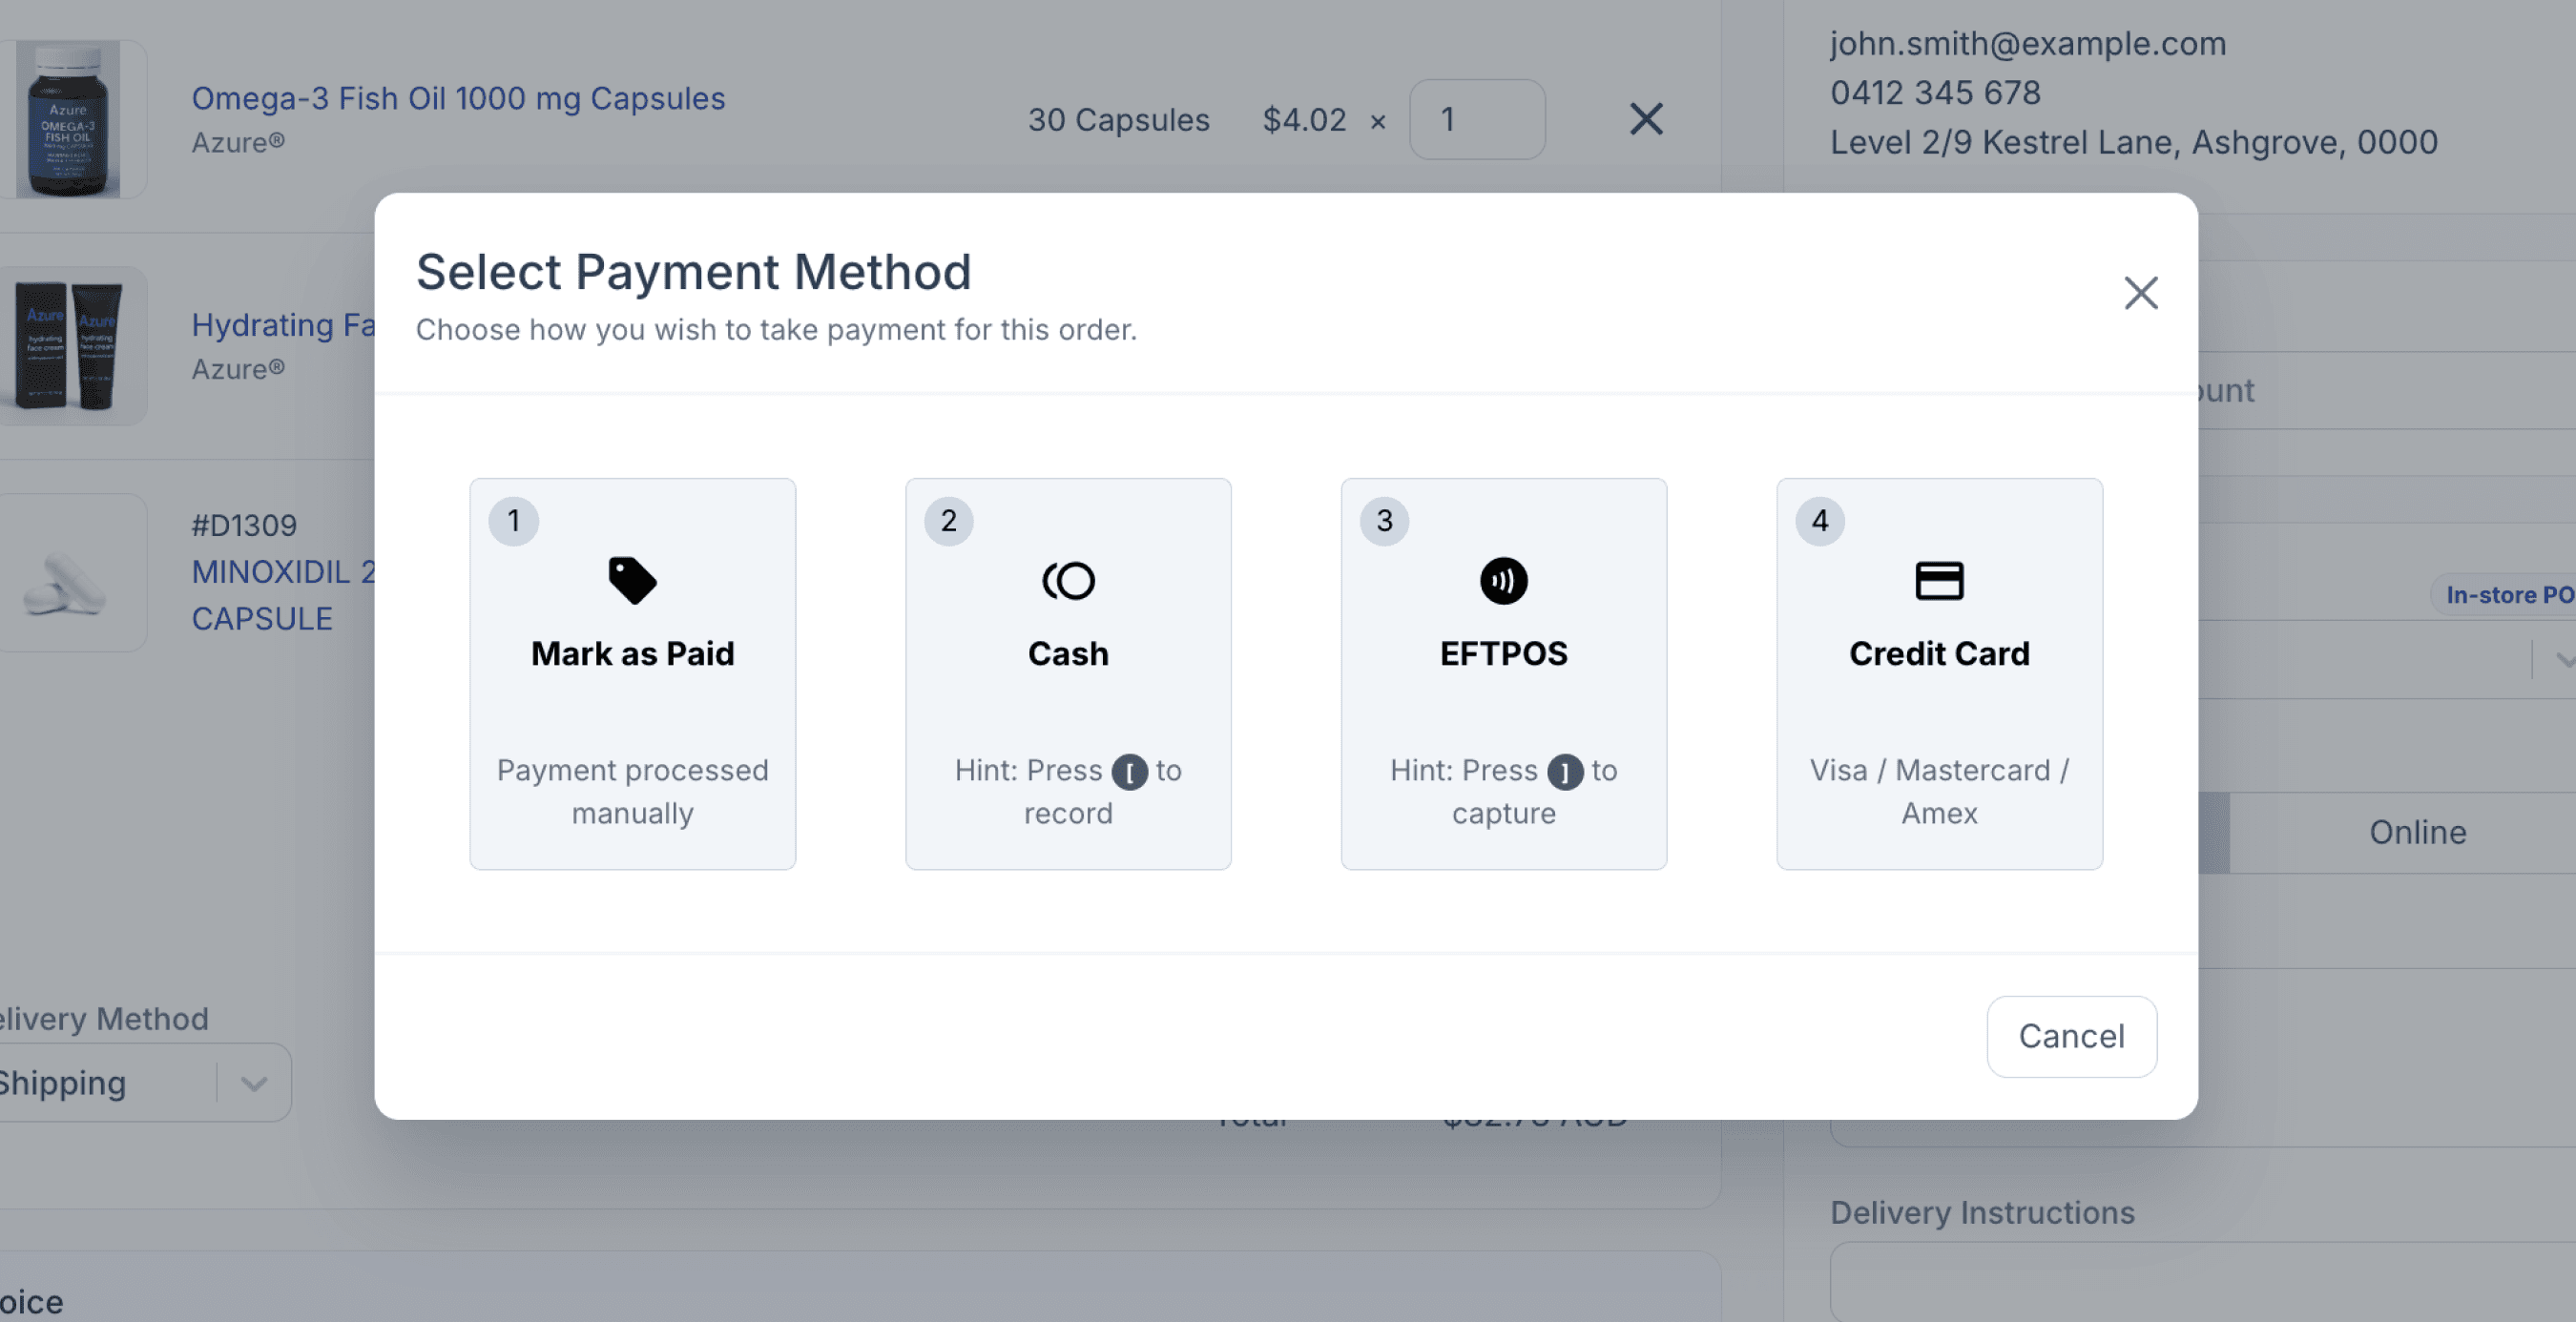The image size is (2576, 1322).
Task: Click the number 2 shortcut badge
Action: 948,521
